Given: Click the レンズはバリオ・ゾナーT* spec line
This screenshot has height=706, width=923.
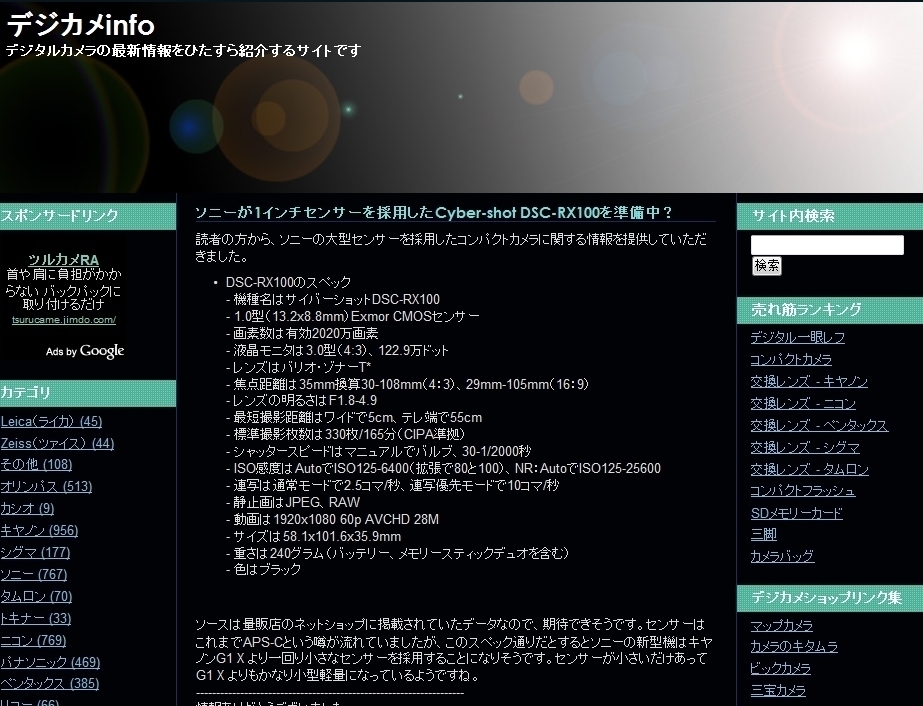Looking at the screenshot, I should pos(298,367).
